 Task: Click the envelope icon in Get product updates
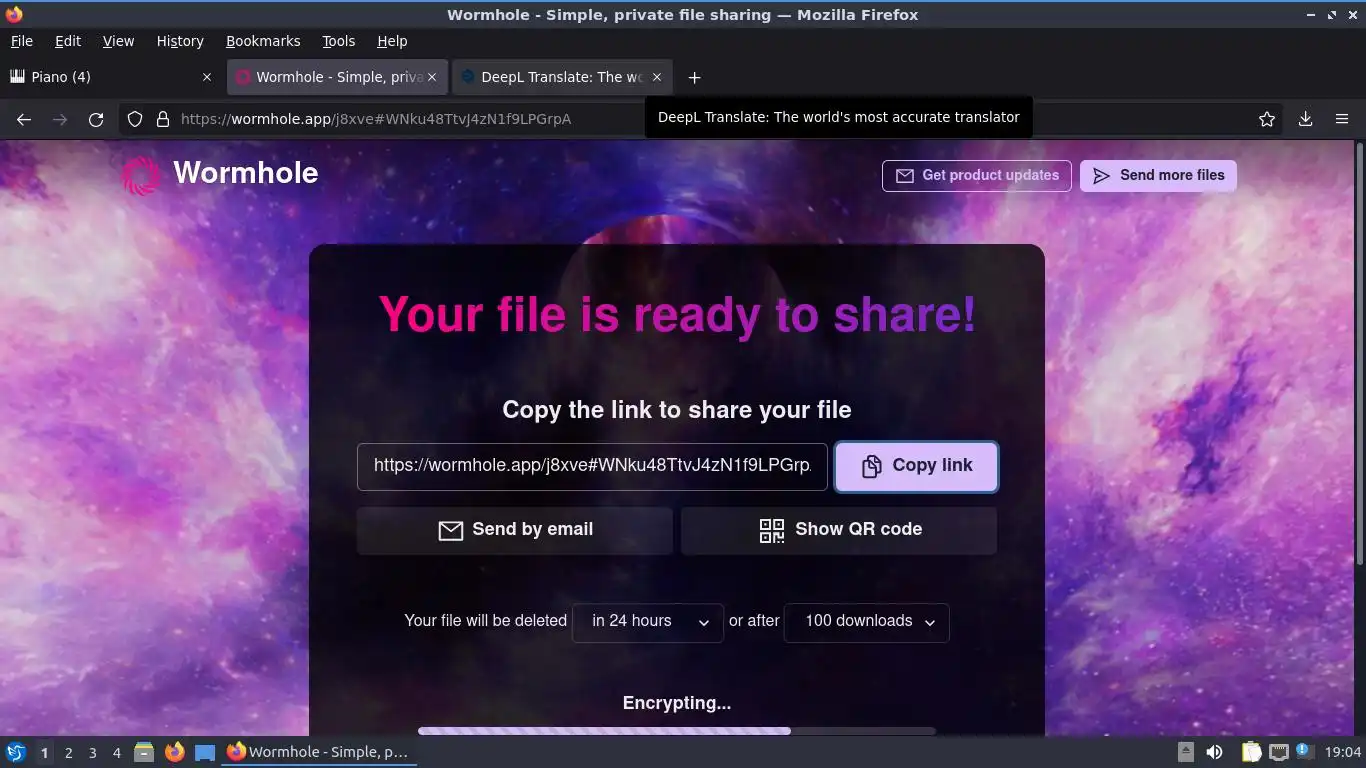(905, 175)
